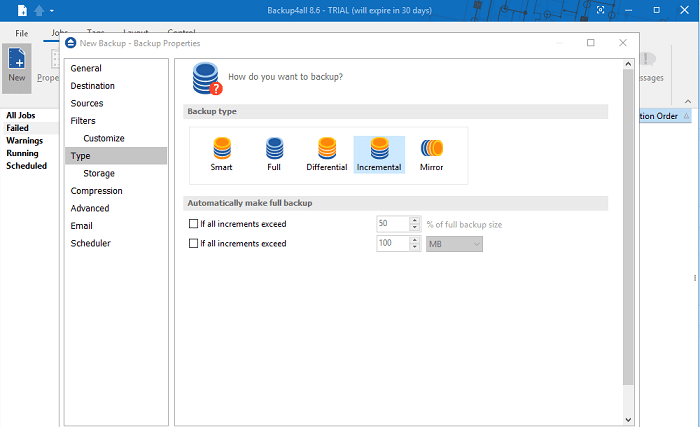Go to the Scheduler settings page

(x=90, y=243)
